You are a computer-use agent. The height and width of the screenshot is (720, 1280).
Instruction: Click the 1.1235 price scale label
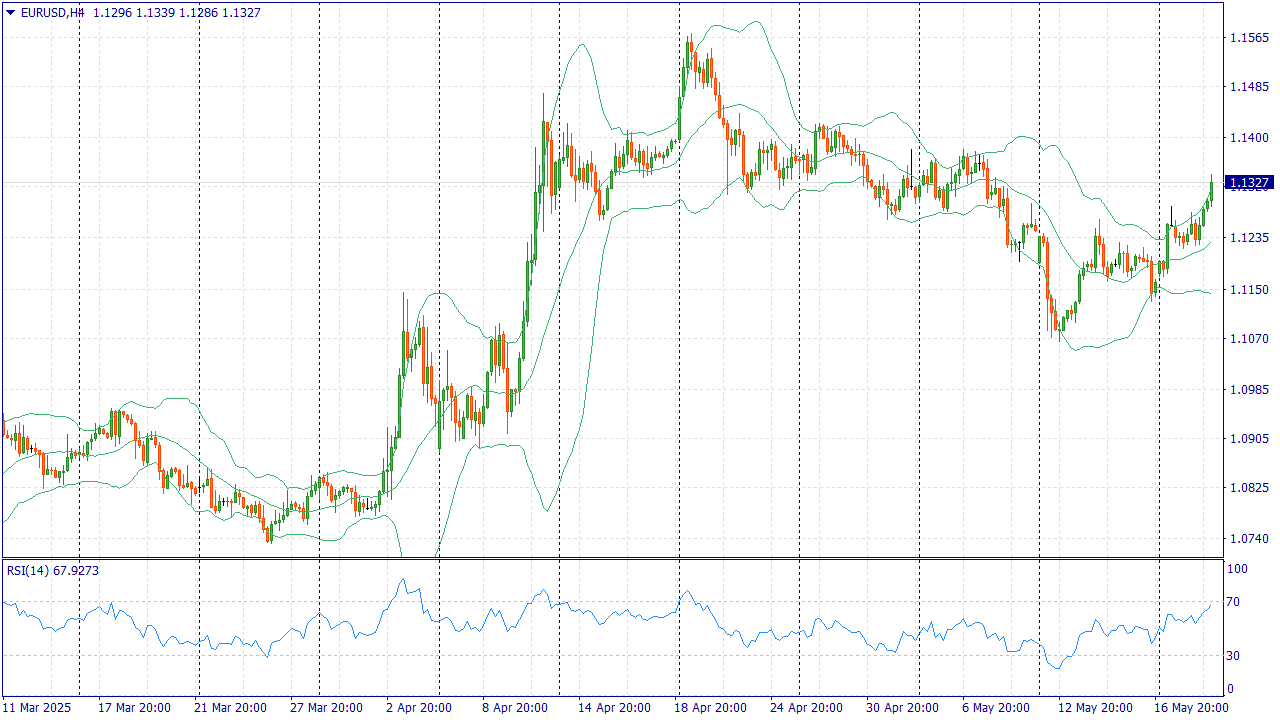tap(1248, 238)
